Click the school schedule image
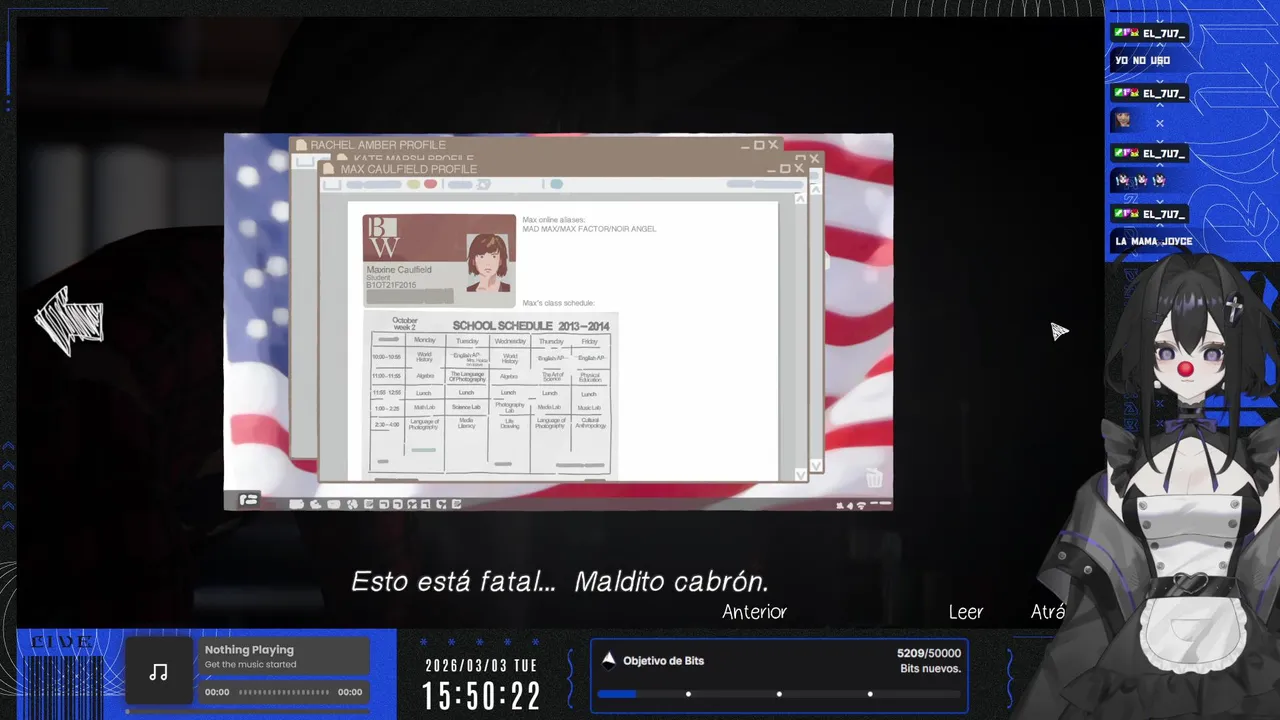 [490, 395]
